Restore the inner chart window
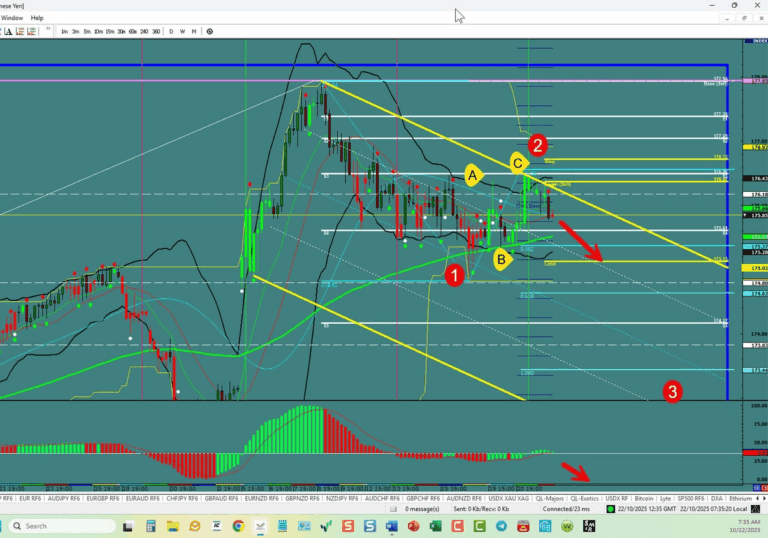 tap(744, 18)
